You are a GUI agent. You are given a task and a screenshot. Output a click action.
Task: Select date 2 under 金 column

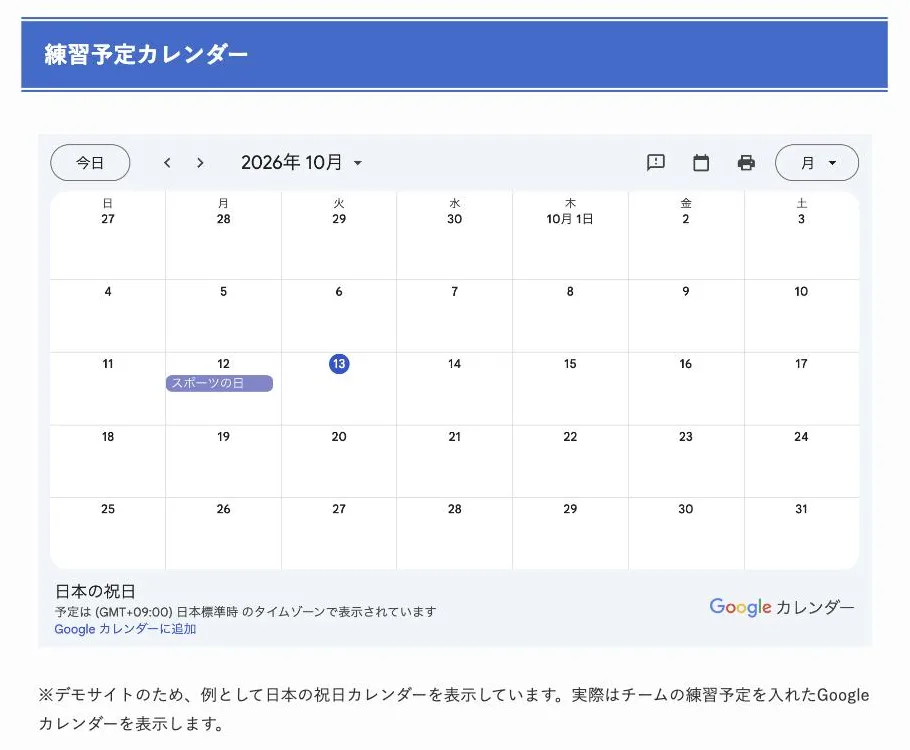(685, 219)
